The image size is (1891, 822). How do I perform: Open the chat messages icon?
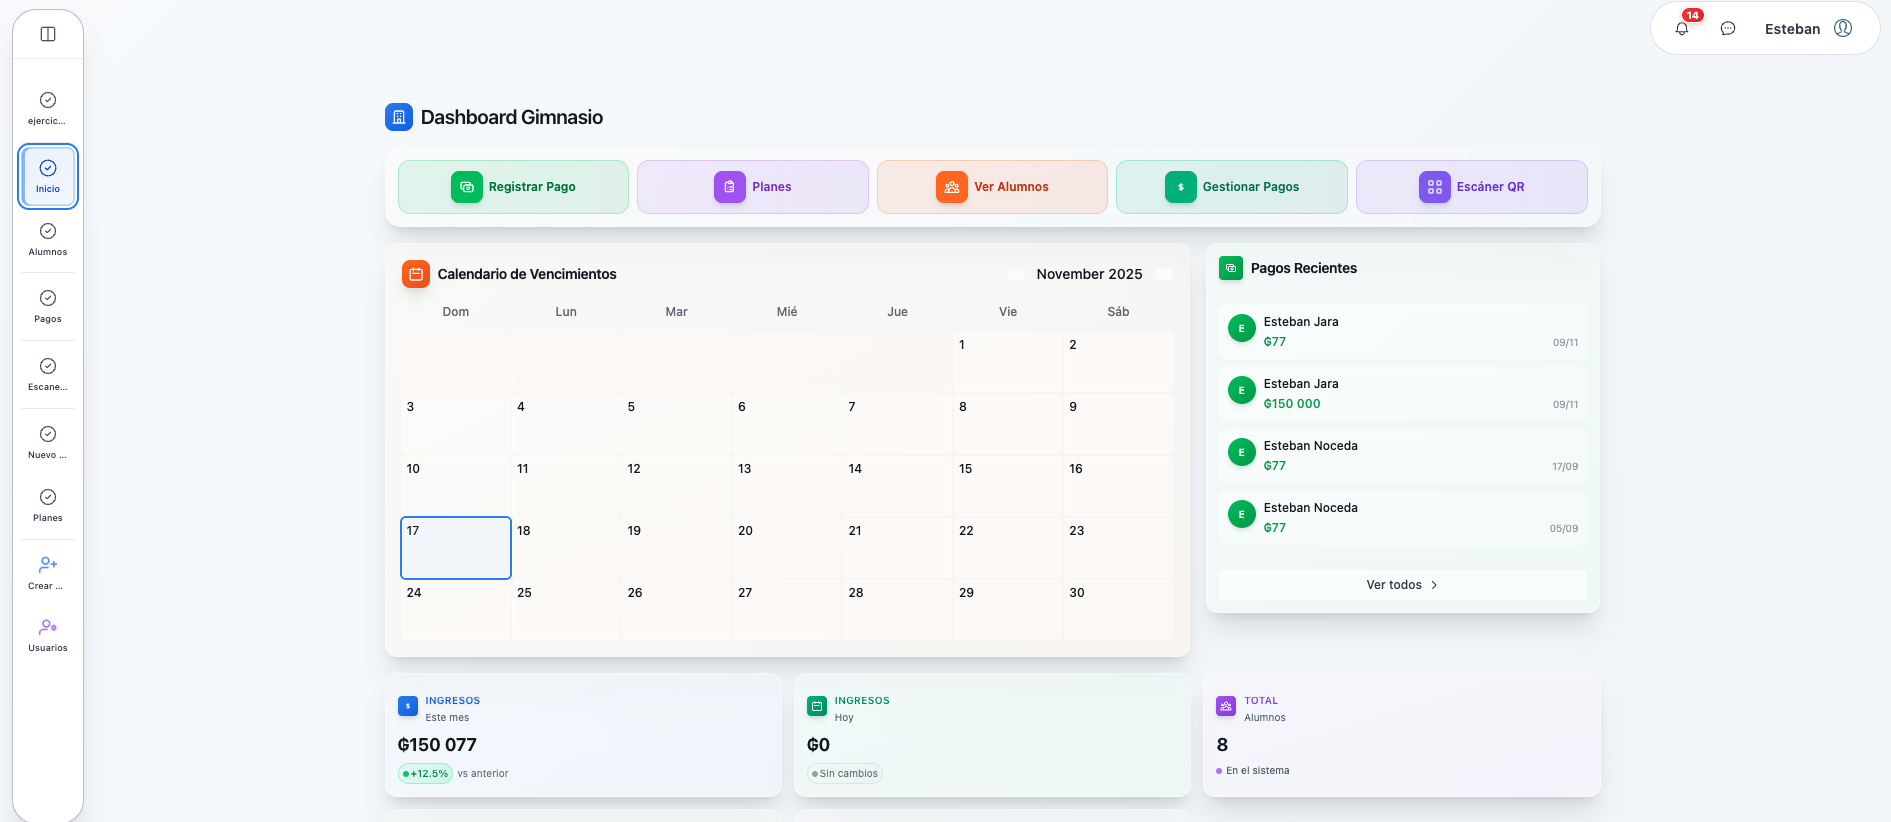1728,29
